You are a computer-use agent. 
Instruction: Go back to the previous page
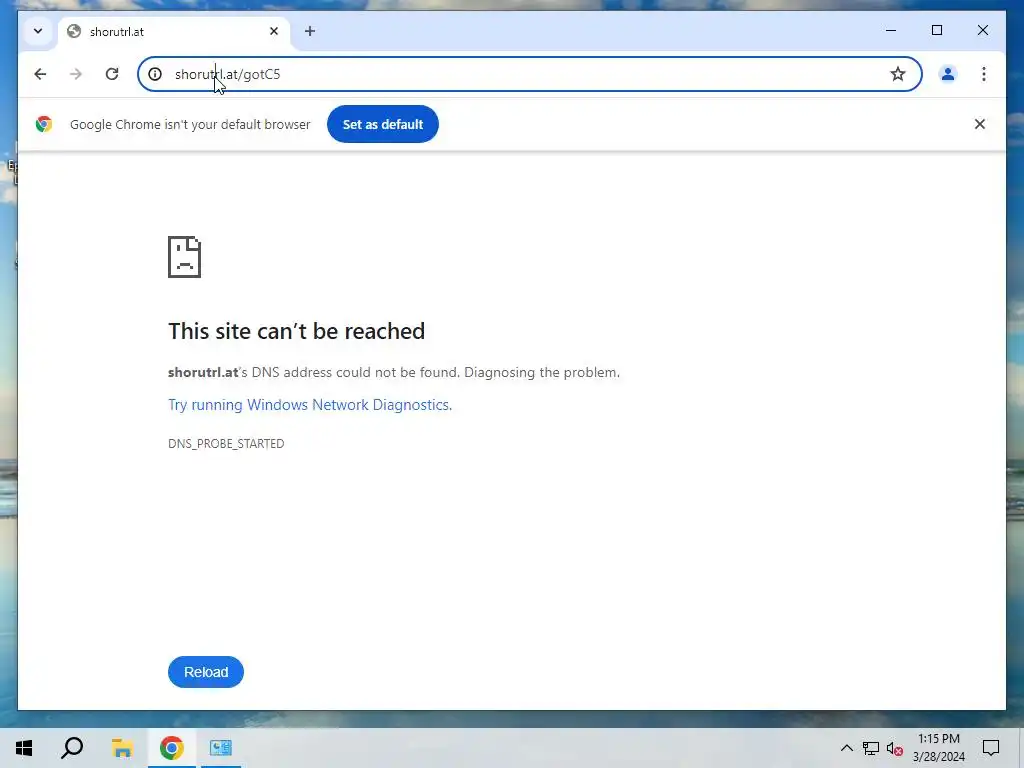pos(40,74)
